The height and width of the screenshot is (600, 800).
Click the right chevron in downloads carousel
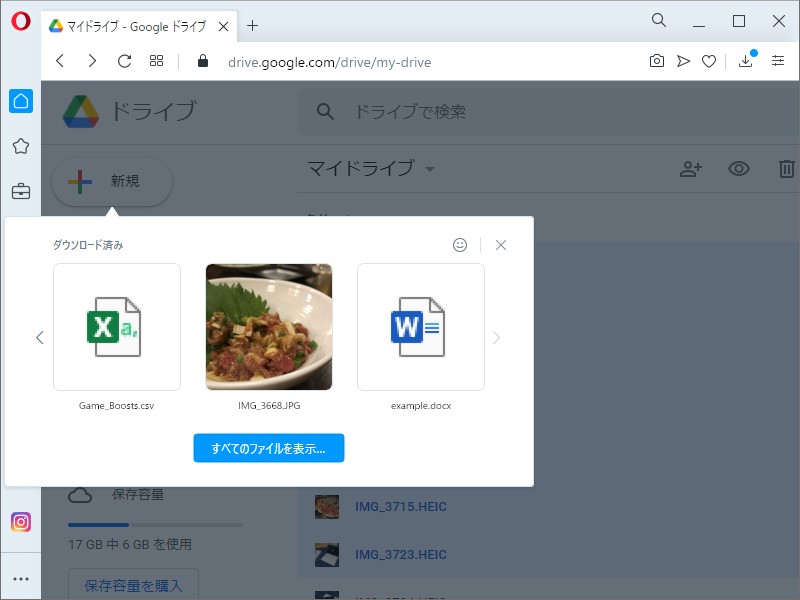click(x=498, y=338)
